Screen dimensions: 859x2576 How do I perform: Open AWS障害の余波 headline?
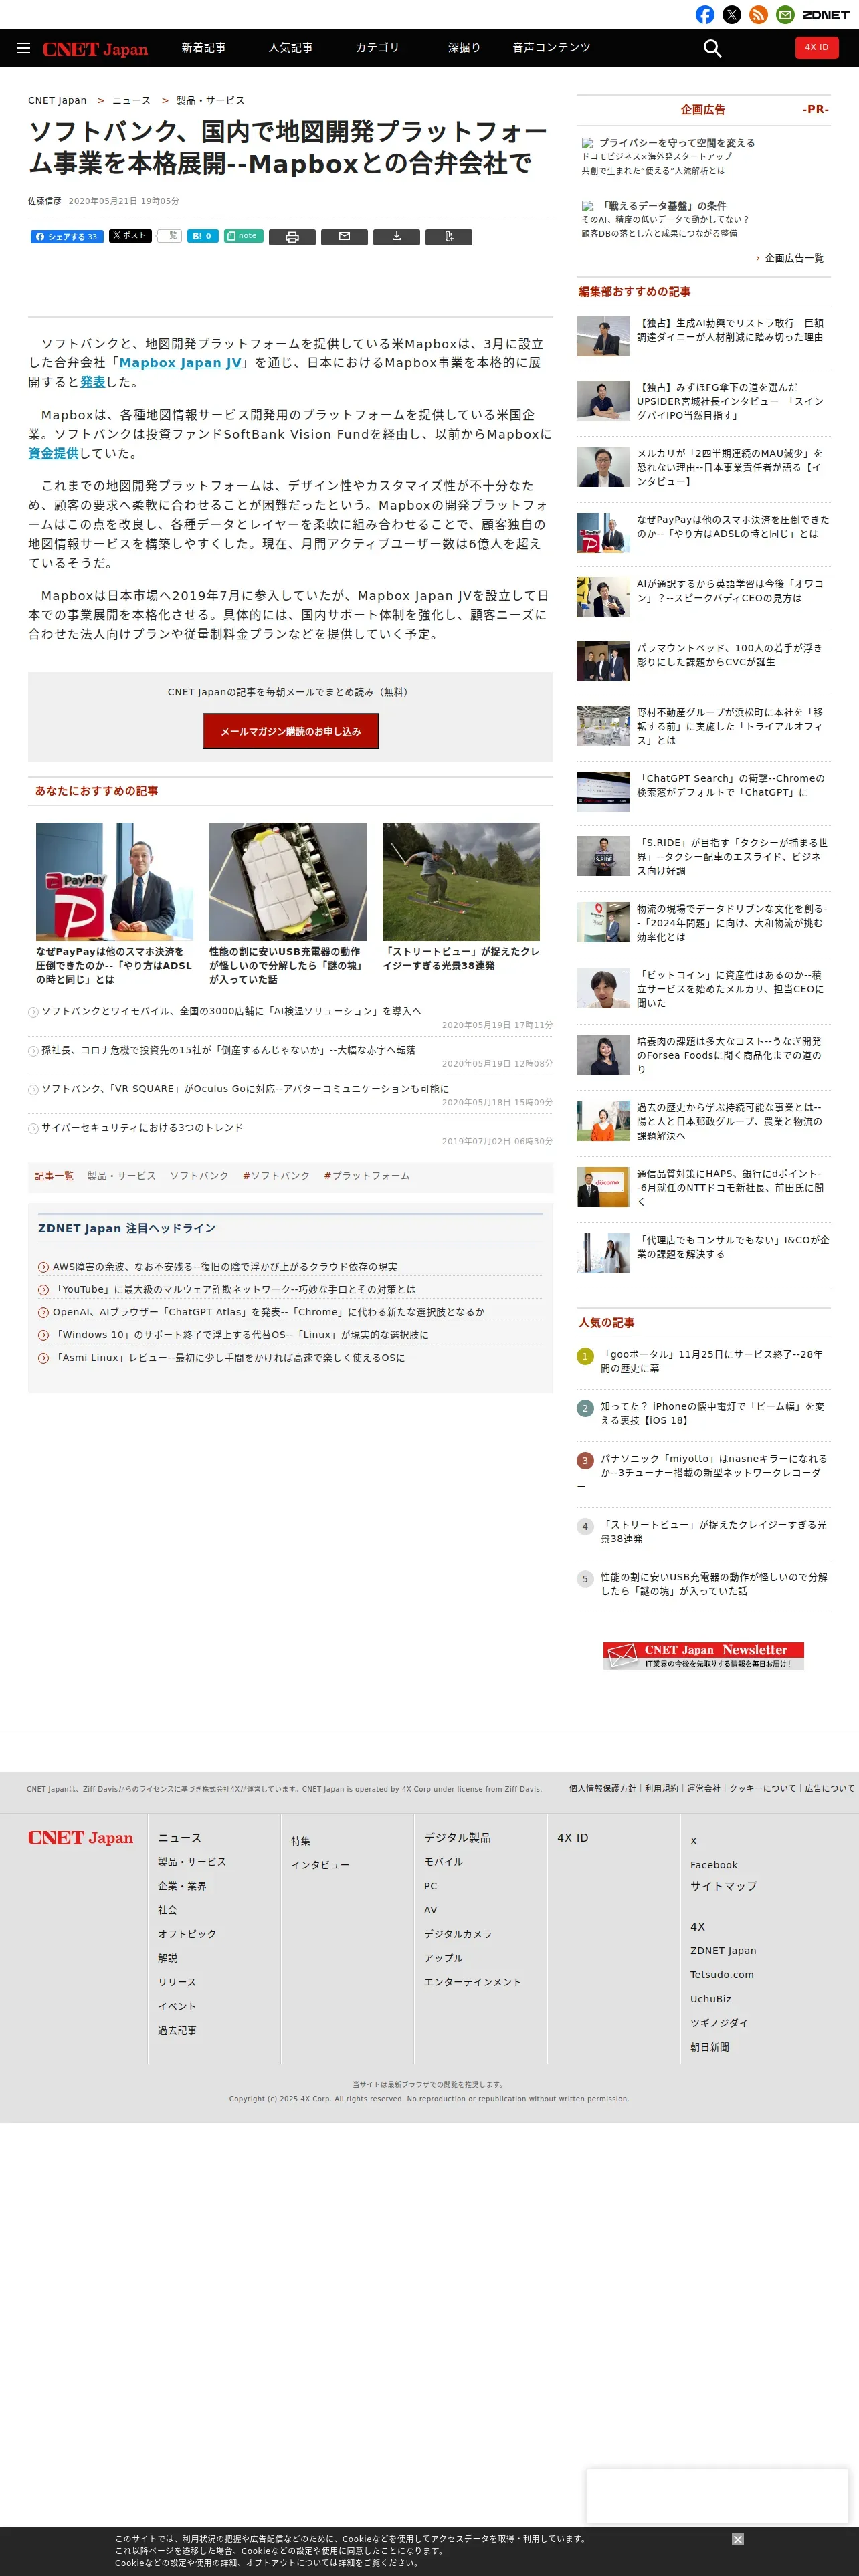tap(225, 1267)
